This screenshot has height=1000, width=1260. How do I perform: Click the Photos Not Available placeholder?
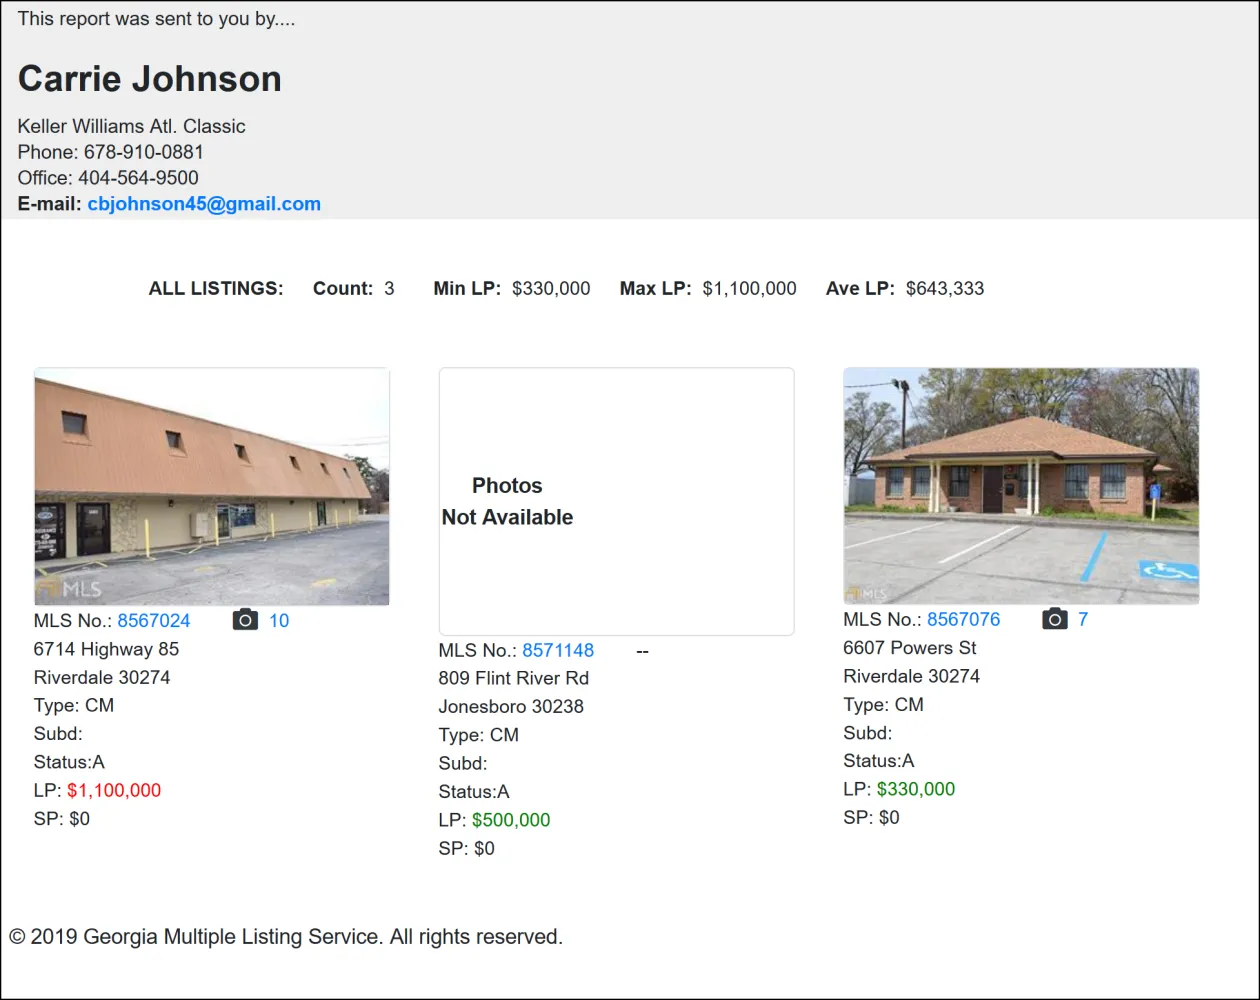616,501
